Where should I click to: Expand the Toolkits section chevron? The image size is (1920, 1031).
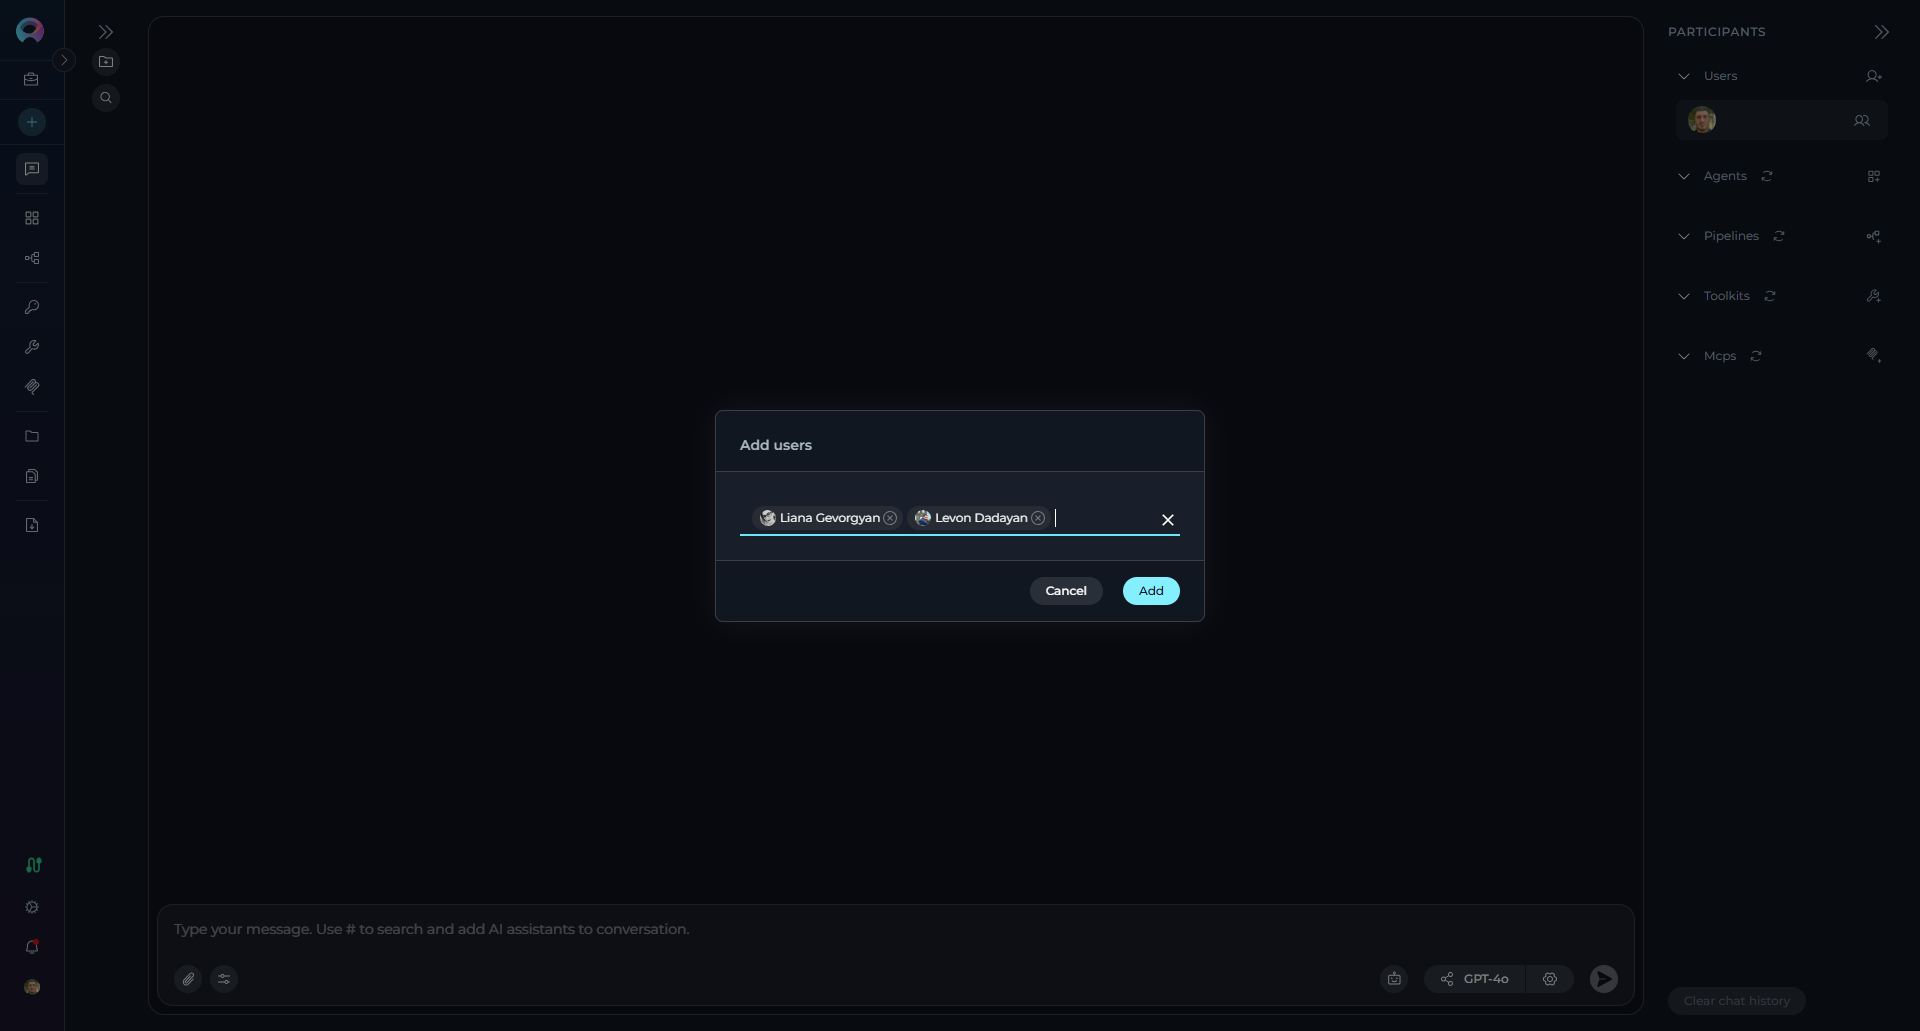click(1684, 296)
